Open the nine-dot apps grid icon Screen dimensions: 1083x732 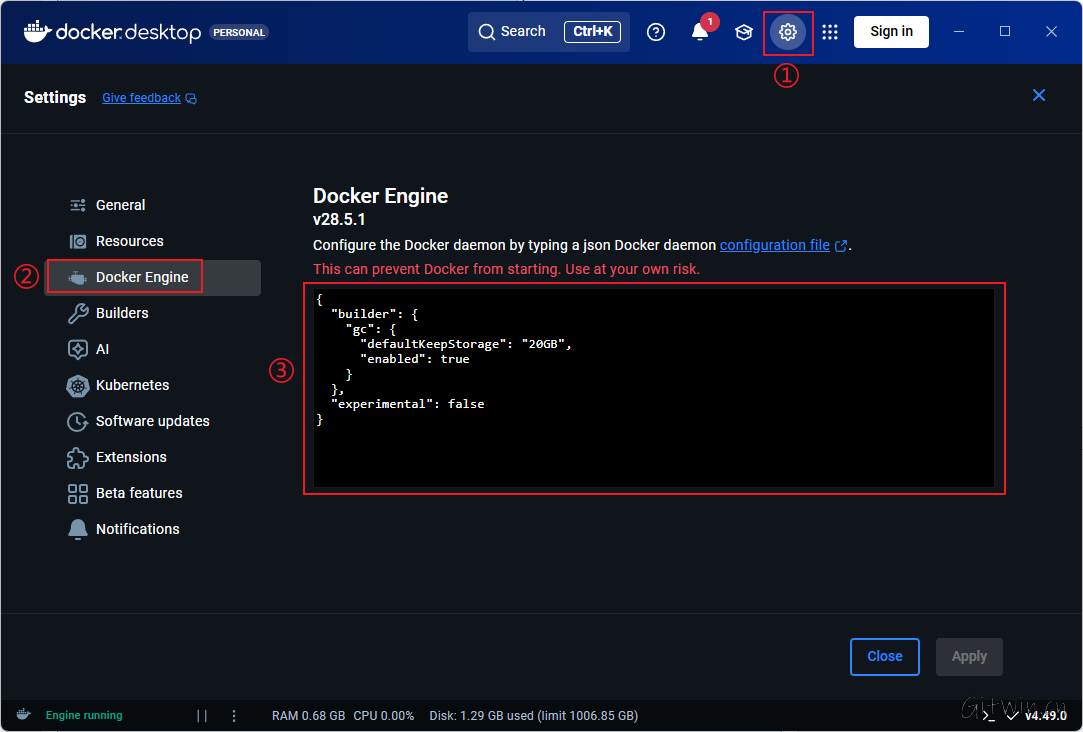[830, 32]
